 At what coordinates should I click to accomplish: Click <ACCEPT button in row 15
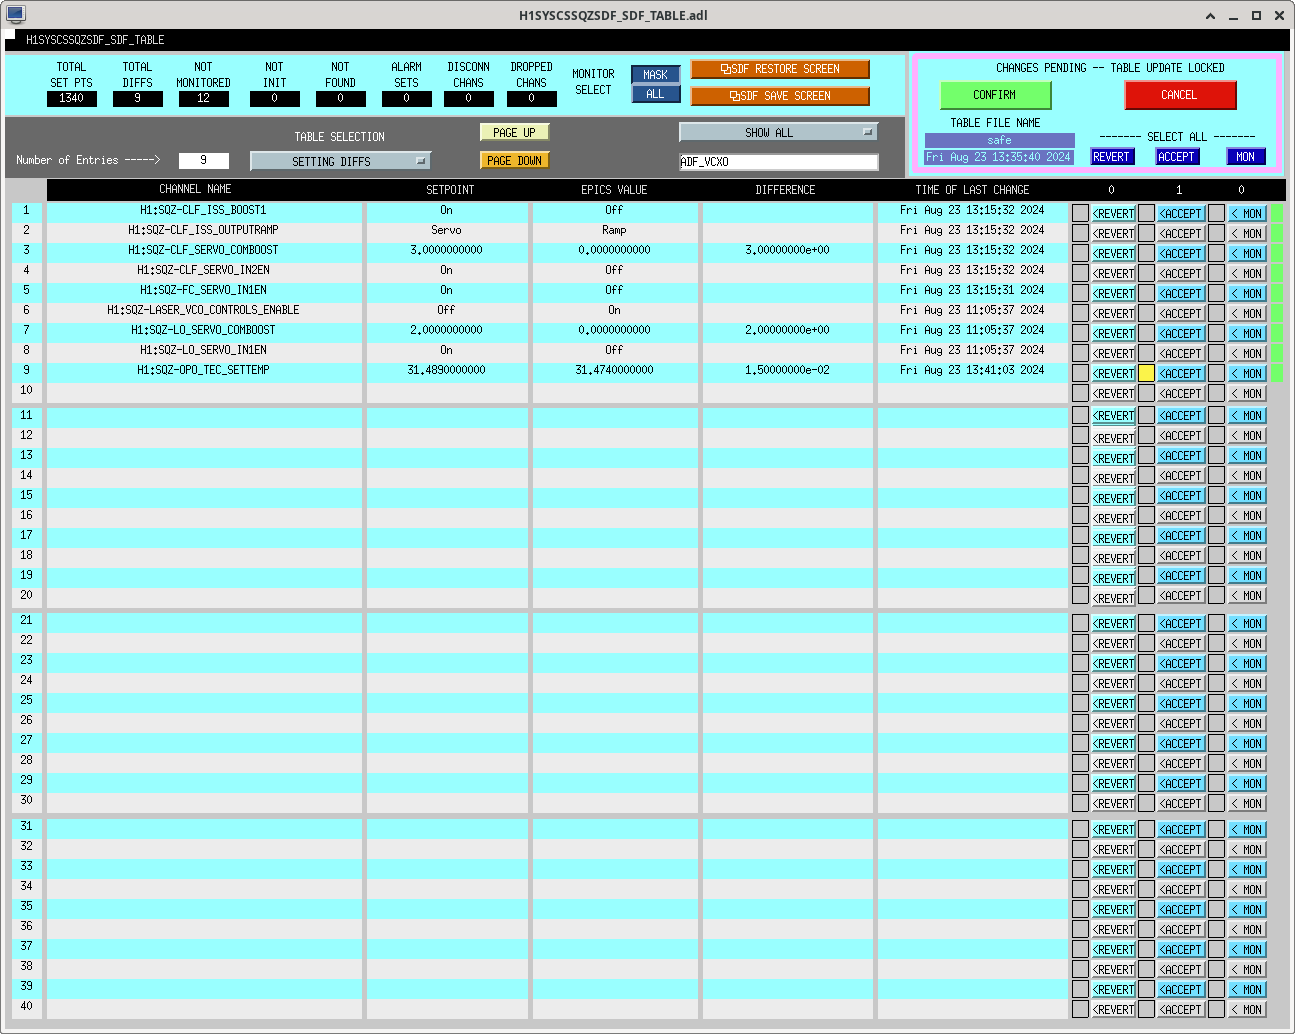(x=1181, y=496)
